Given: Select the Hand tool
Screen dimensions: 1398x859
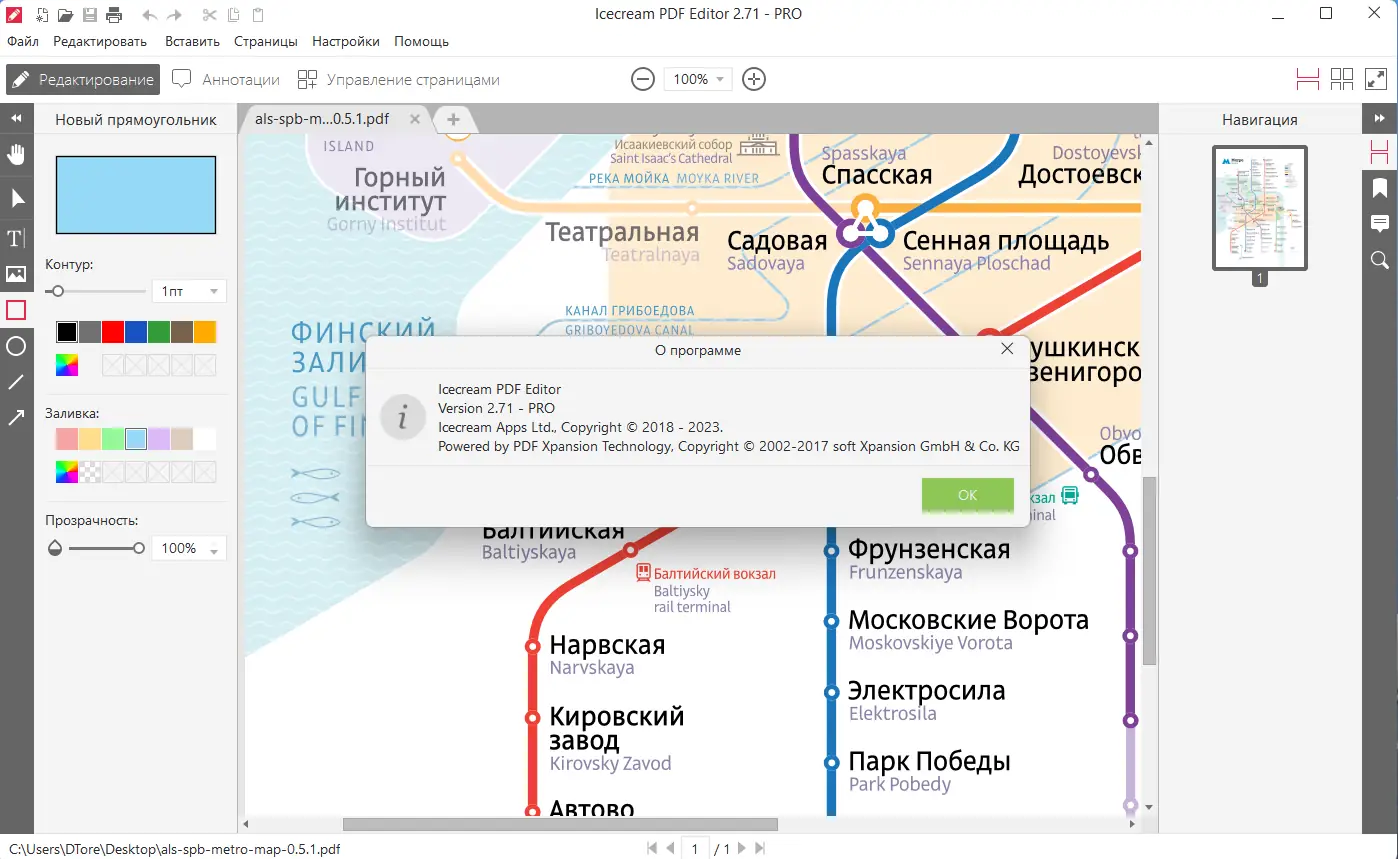Looking at the screenshot, I should [x=15, y=154].
